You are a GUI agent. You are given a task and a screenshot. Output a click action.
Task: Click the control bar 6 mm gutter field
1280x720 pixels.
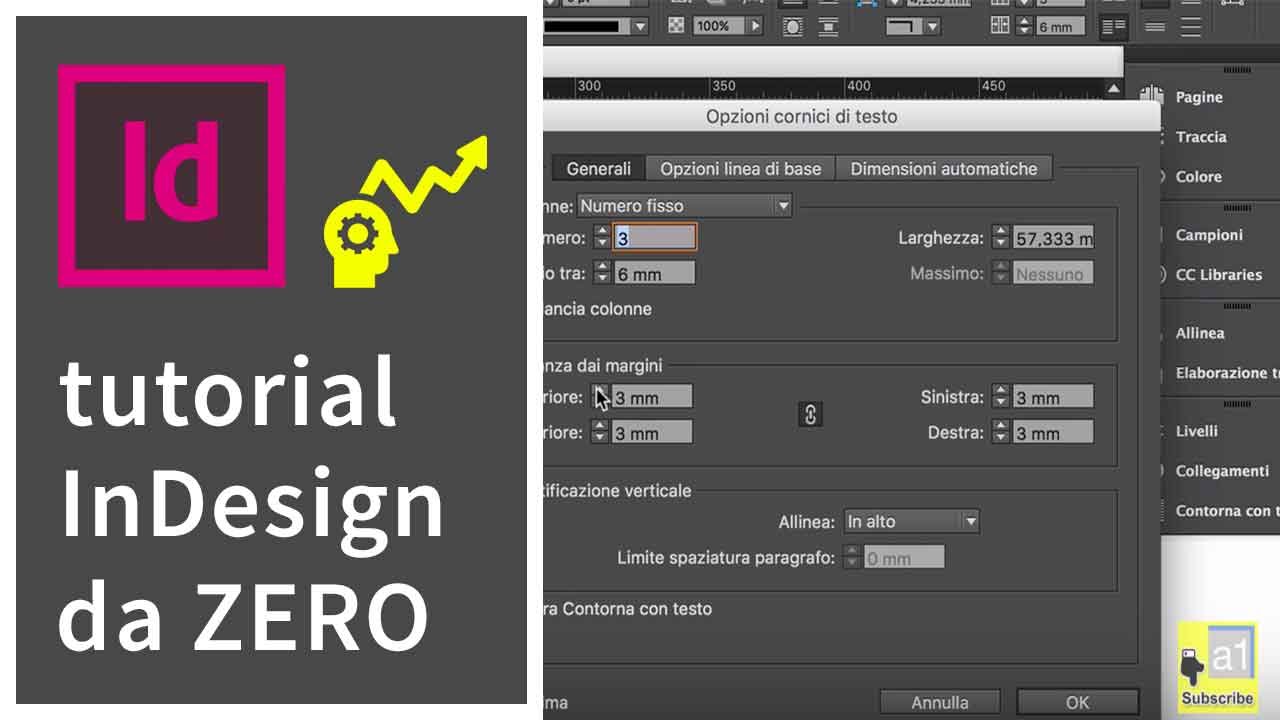tap(1060, 27)
